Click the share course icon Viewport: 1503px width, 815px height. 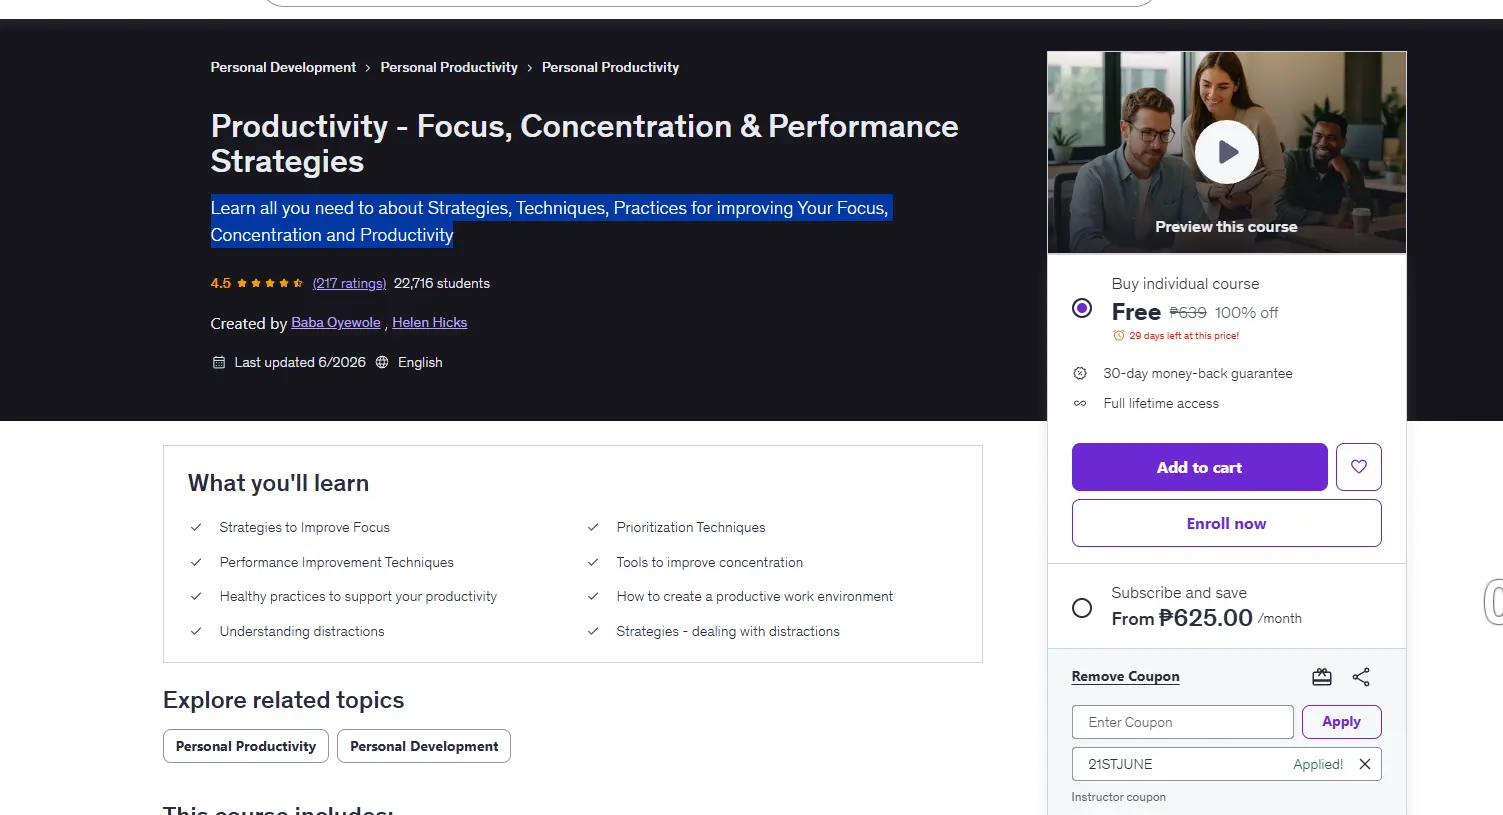1361,677
